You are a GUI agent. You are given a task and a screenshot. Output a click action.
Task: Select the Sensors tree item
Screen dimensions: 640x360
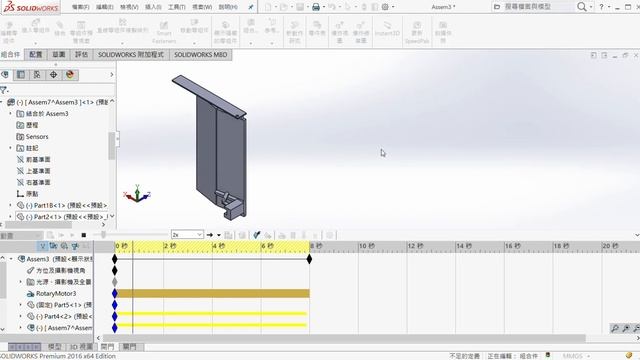[x=37, y=137]
